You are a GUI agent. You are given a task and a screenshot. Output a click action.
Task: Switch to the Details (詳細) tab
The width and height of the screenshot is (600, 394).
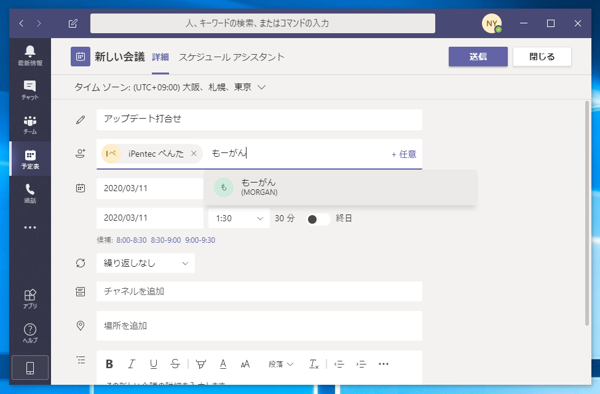point(160,57)
